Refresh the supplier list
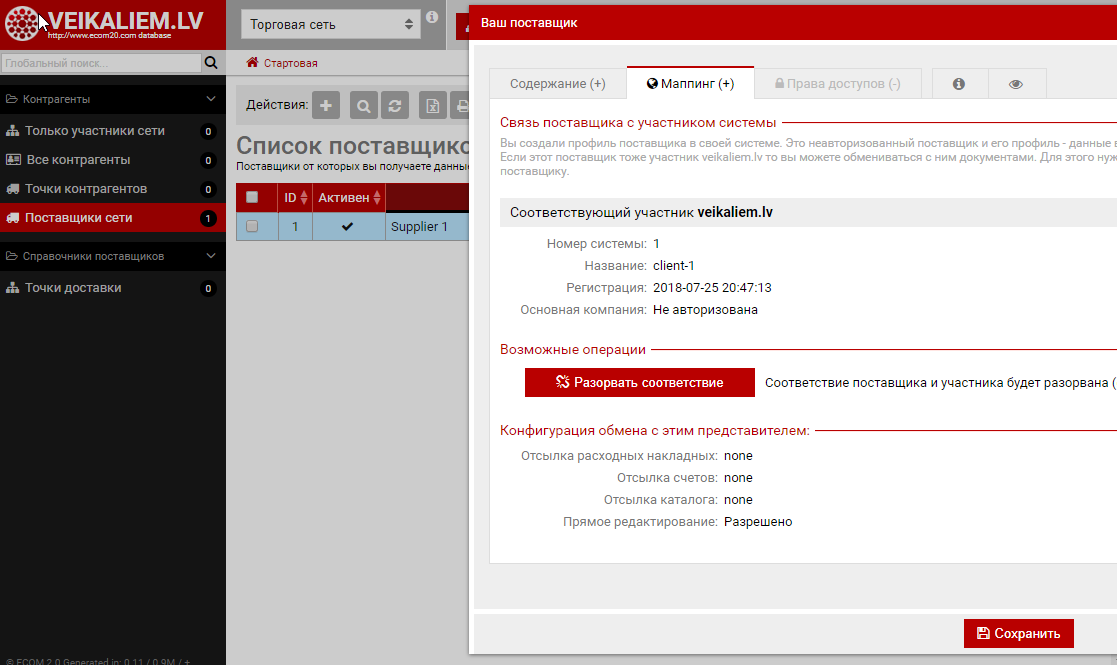The image size is (1117, 665). tap(396, 105)
